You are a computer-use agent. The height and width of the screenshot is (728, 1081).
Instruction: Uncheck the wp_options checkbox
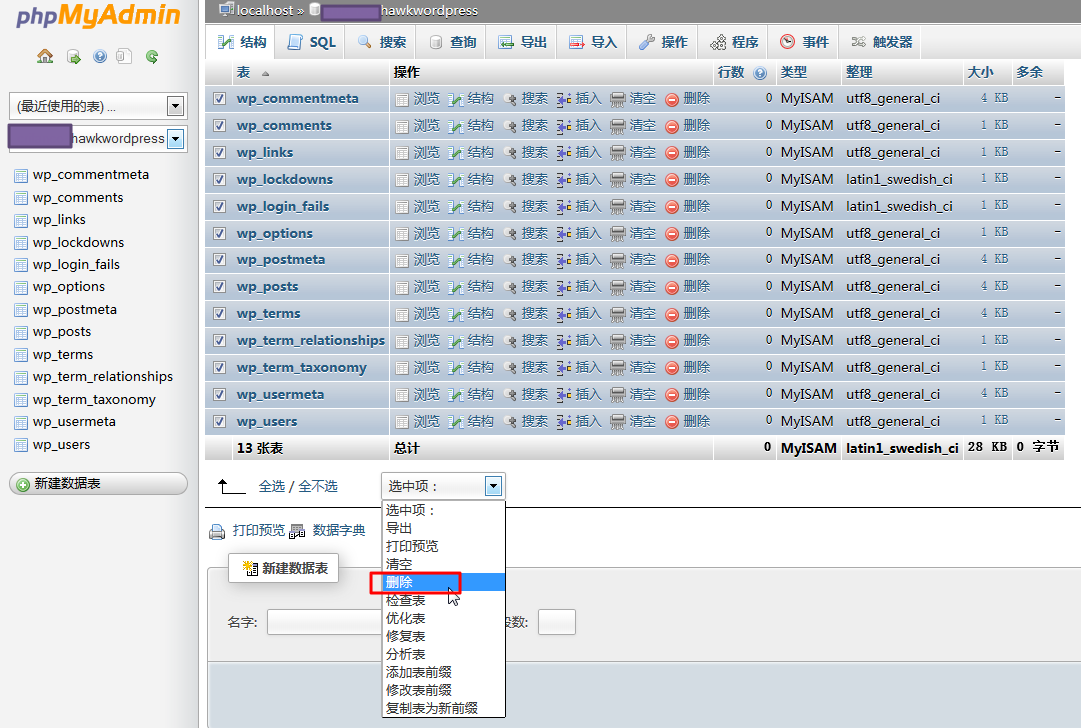click(x=219, y=233)
